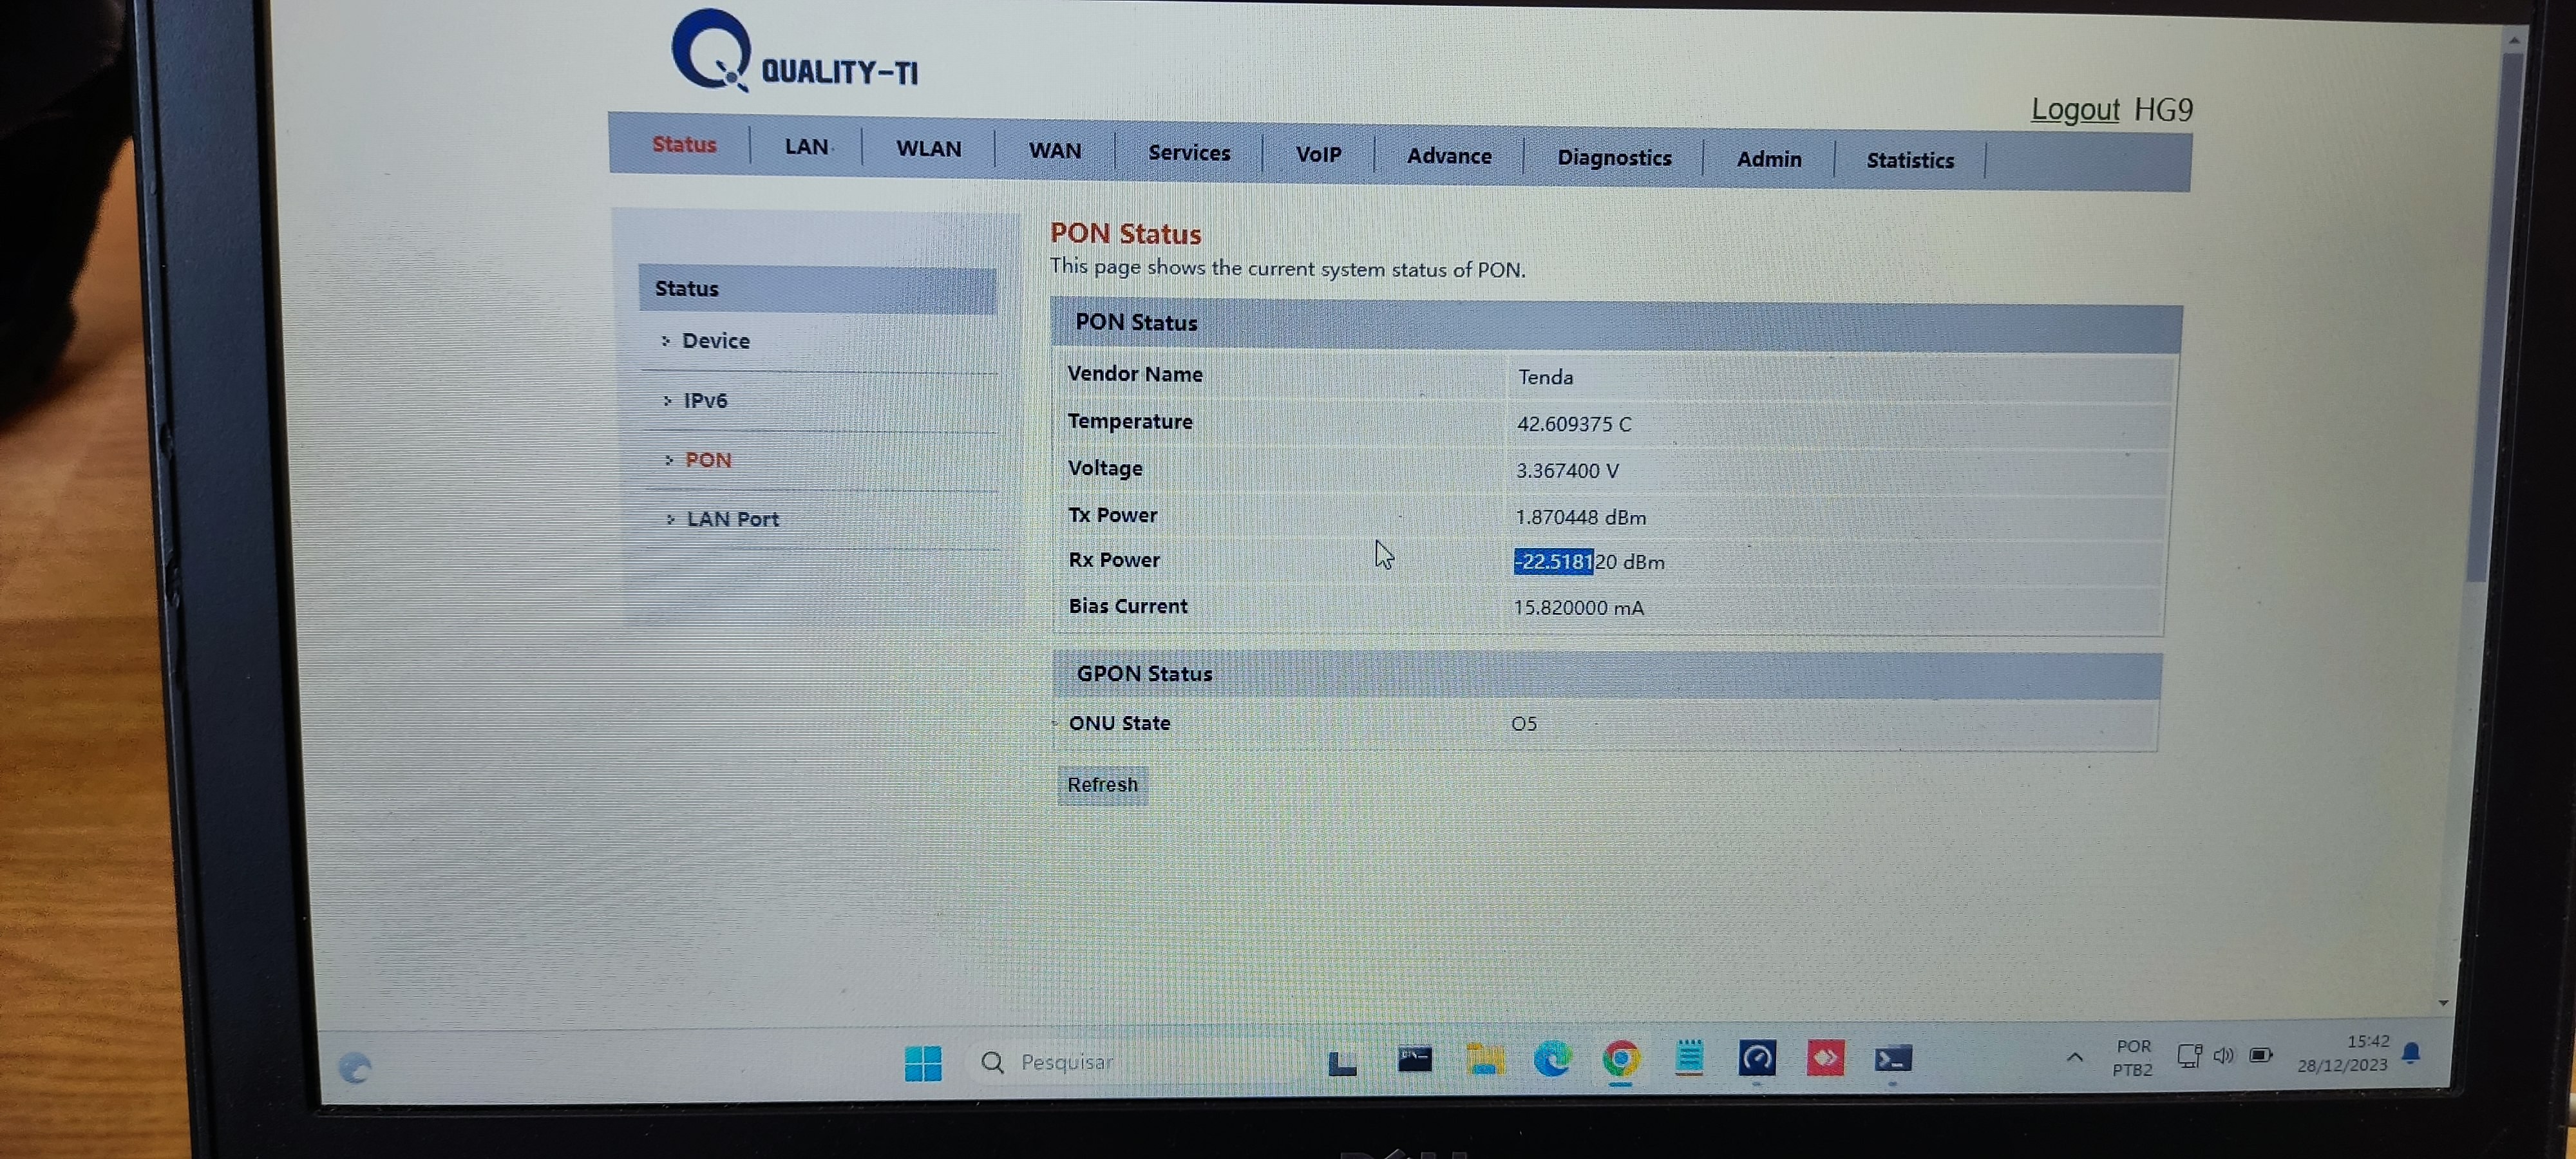Open Windows Start menu
This screenshot has height=1159, width=2576.
(922, 1062)
